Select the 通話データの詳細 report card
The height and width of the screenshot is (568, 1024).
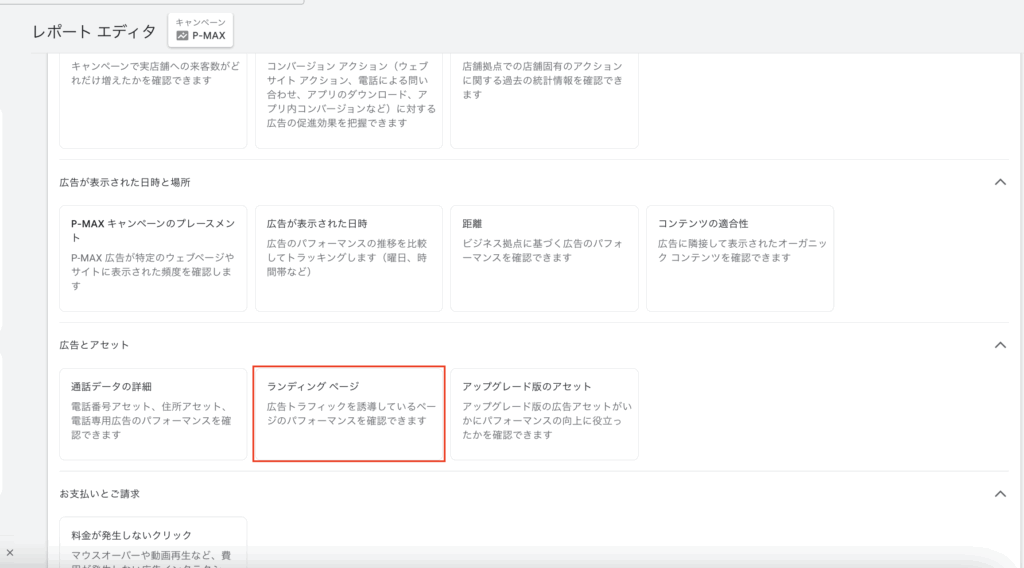pos(153,413)
